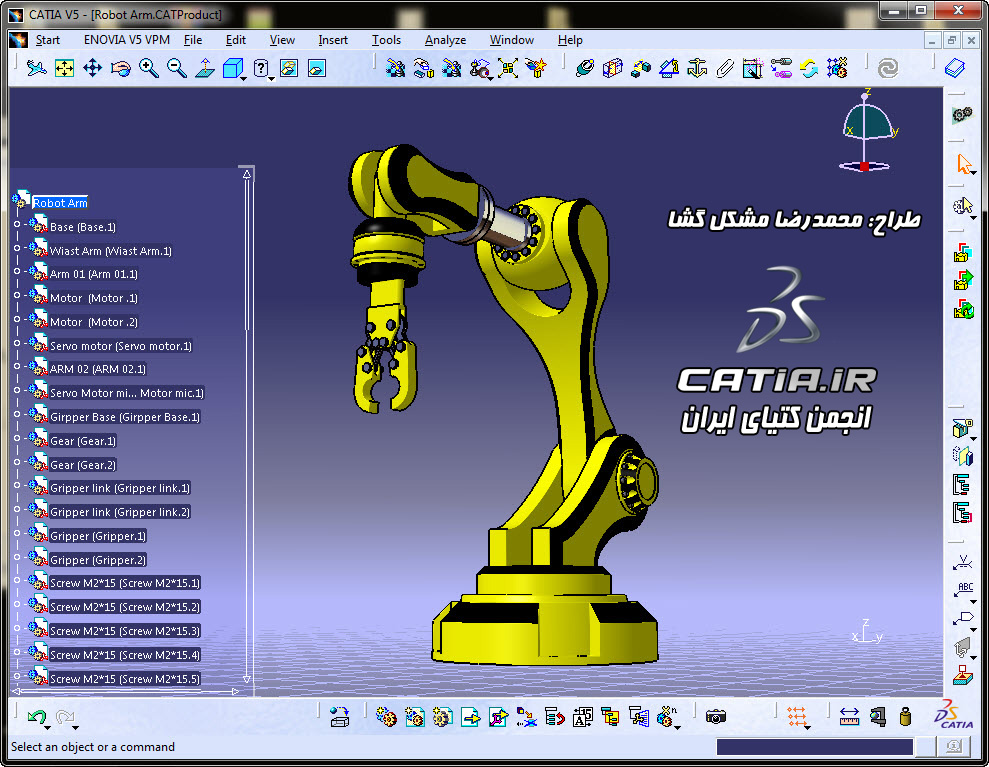Open the Analyze menu
This screenshot has height=767, width=989.
click(445, 40)
